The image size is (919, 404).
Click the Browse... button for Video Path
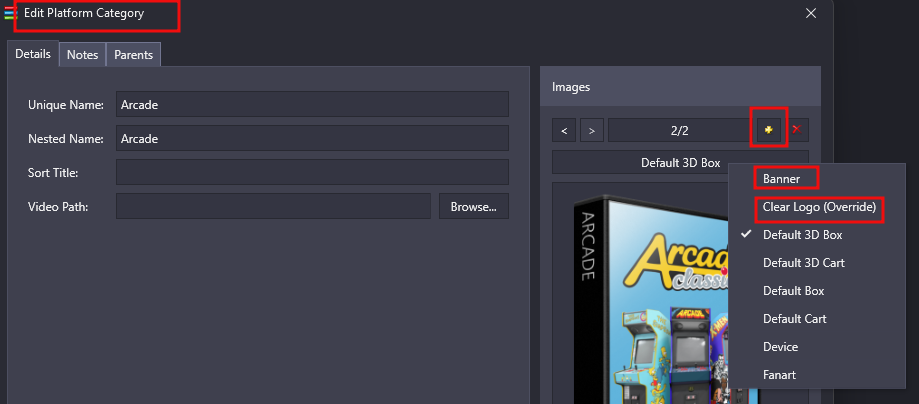[474, 206]
